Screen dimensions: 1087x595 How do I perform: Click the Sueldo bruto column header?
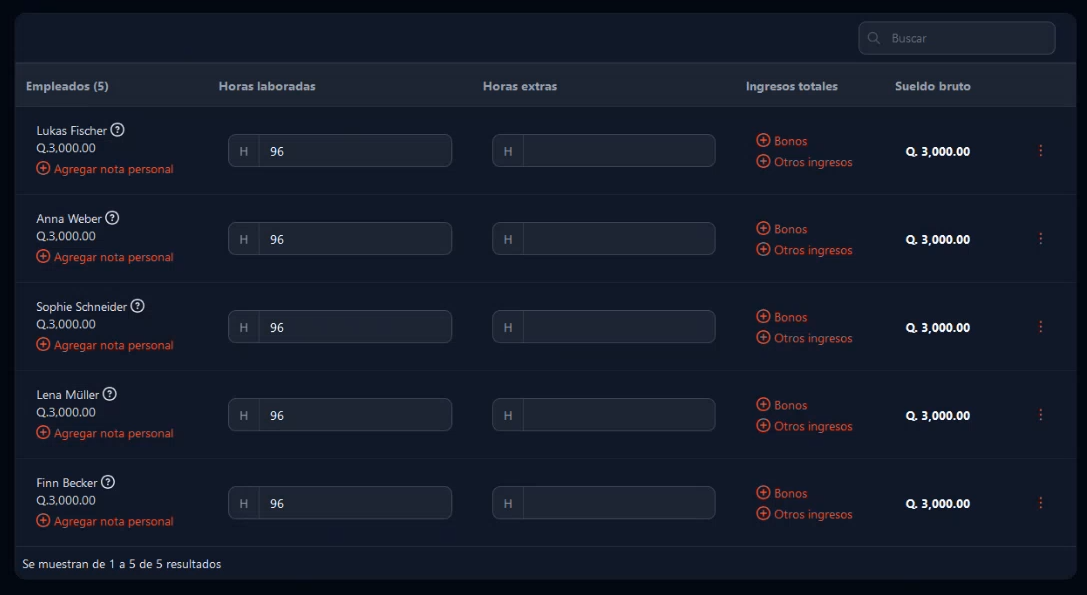coord(932,86)
